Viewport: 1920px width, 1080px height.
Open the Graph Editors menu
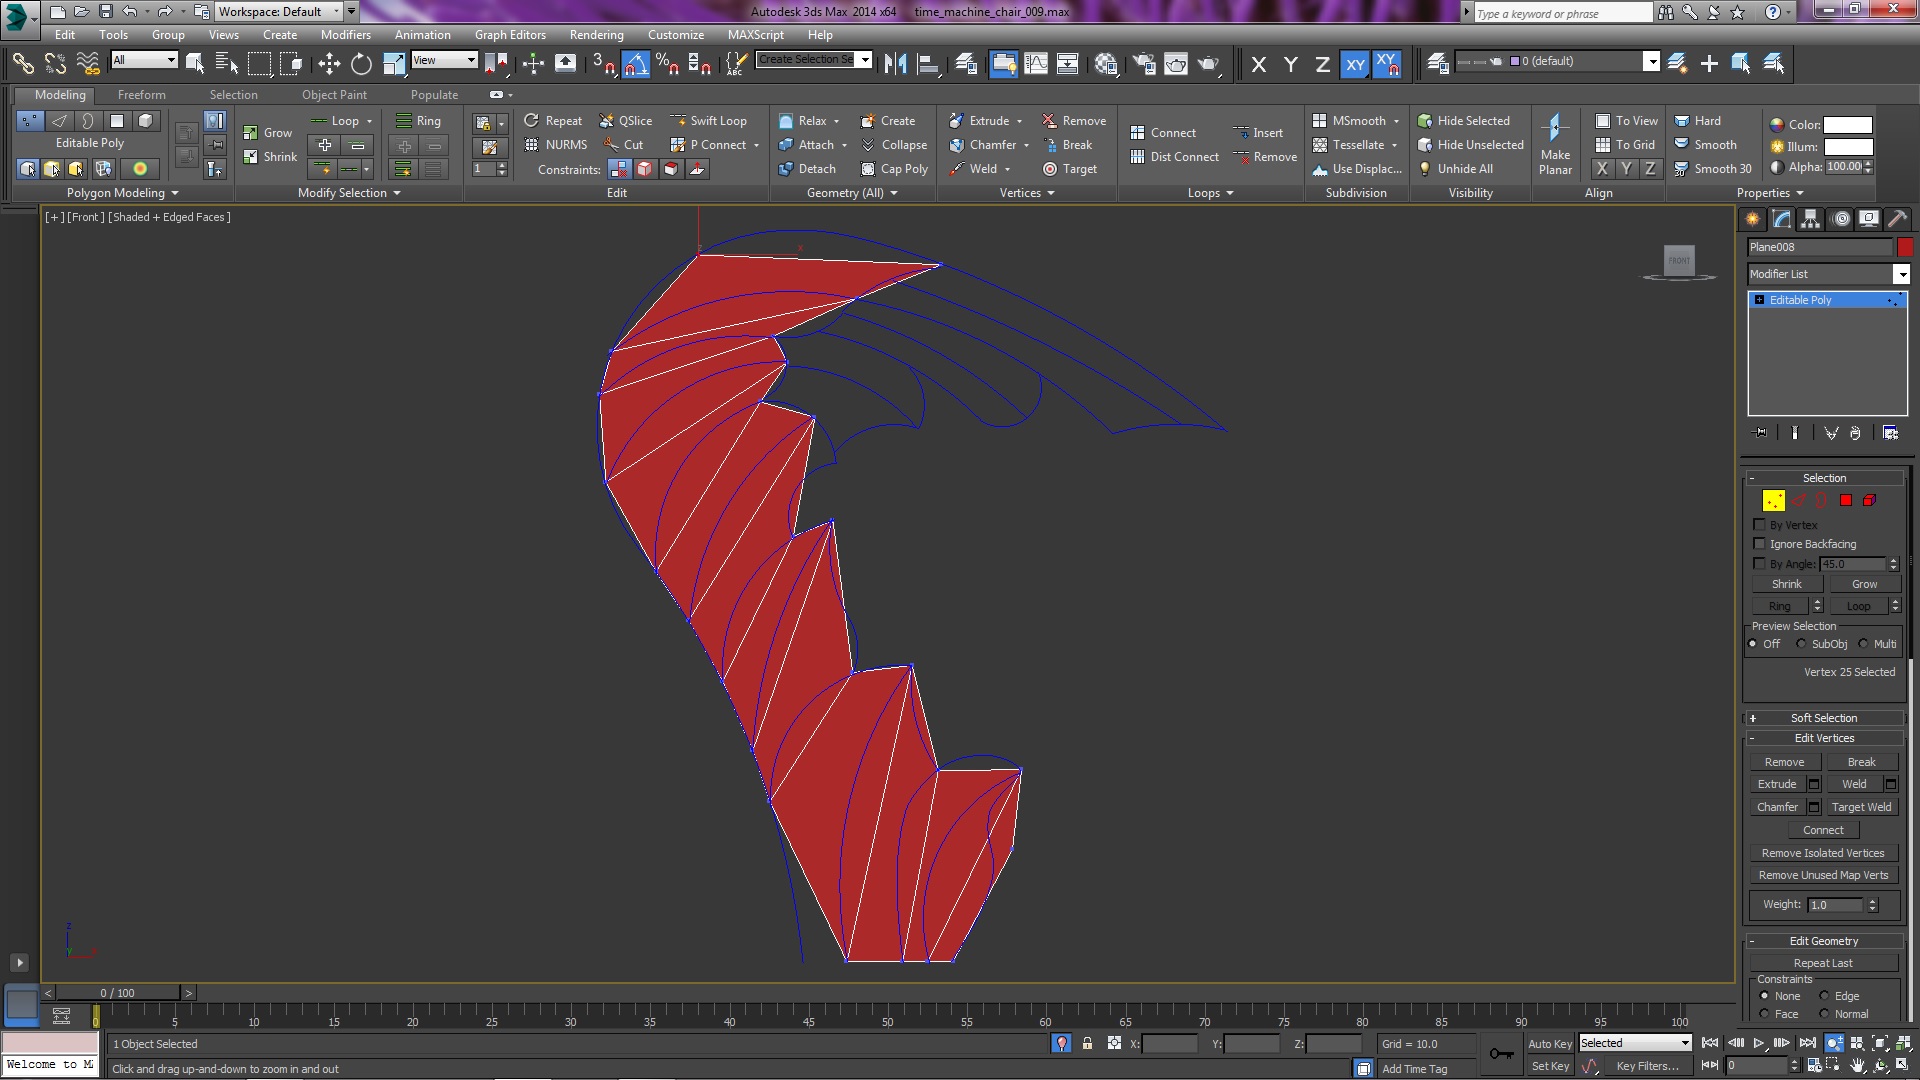pyautogui.click(x=510, y=34)
